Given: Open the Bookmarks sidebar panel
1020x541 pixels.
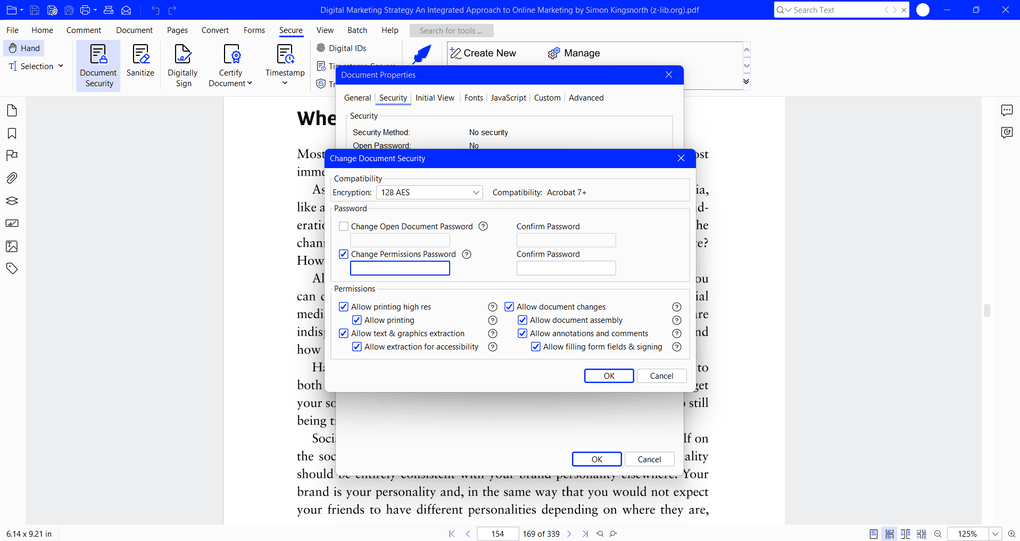Looking at the screenshot, I should (12, 133).
